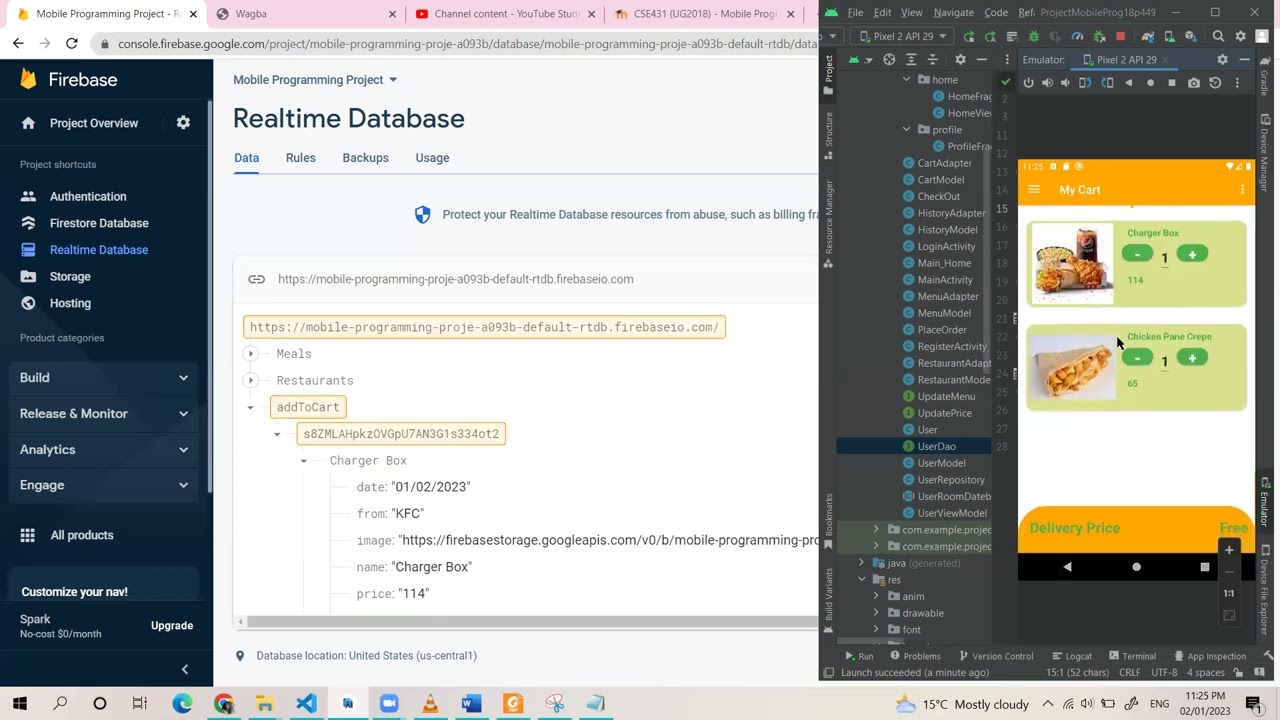
Task: Click the Debug app bug icon in Android Studio
Action: coord(1034,36)
